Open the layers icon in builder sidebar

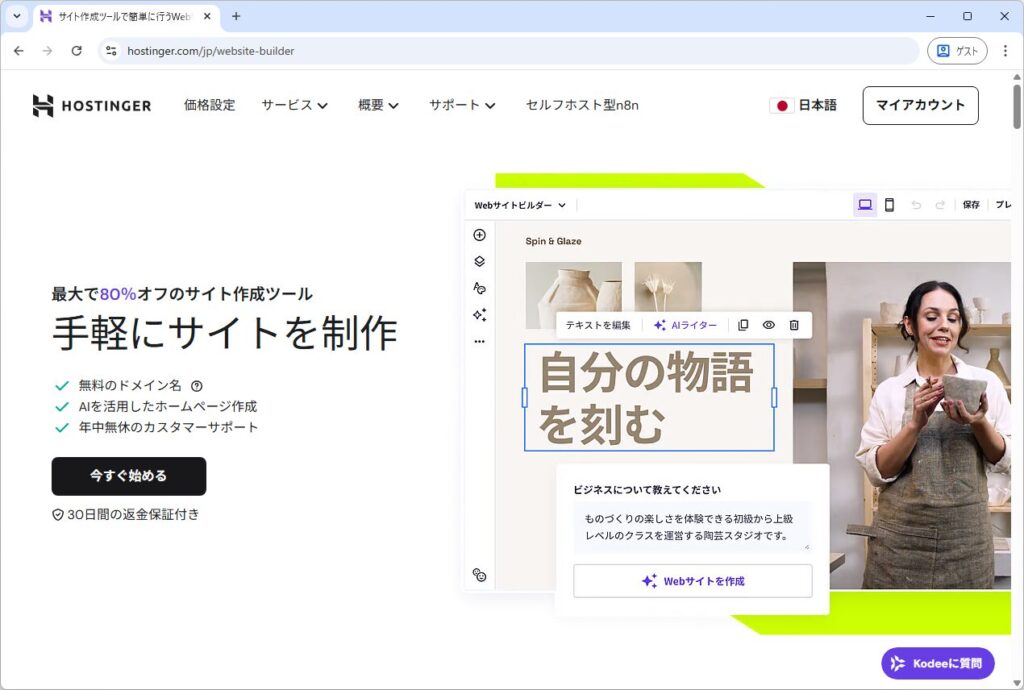point(479,262)
